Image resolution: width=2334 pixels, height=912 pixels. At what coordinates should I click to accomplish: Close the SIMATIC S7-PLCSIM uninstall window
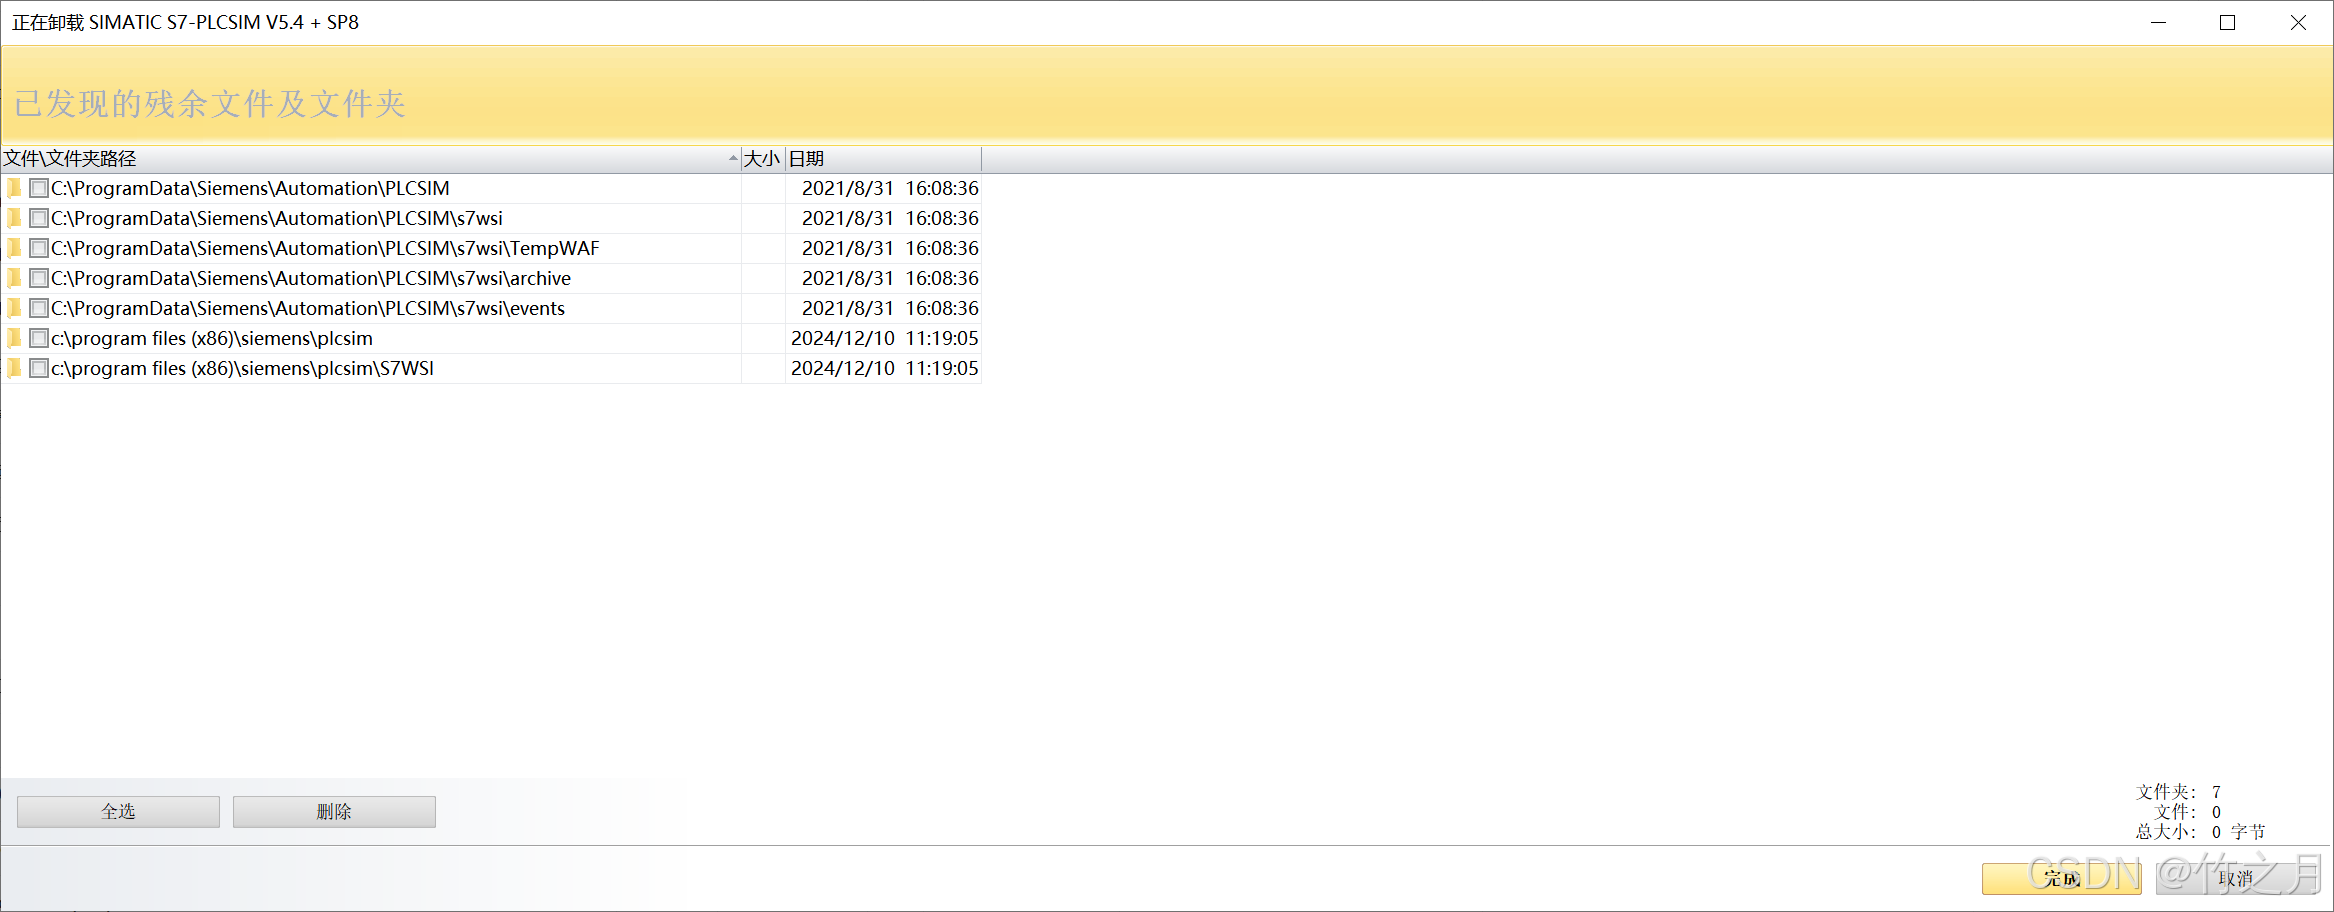tap(2298, 22)
